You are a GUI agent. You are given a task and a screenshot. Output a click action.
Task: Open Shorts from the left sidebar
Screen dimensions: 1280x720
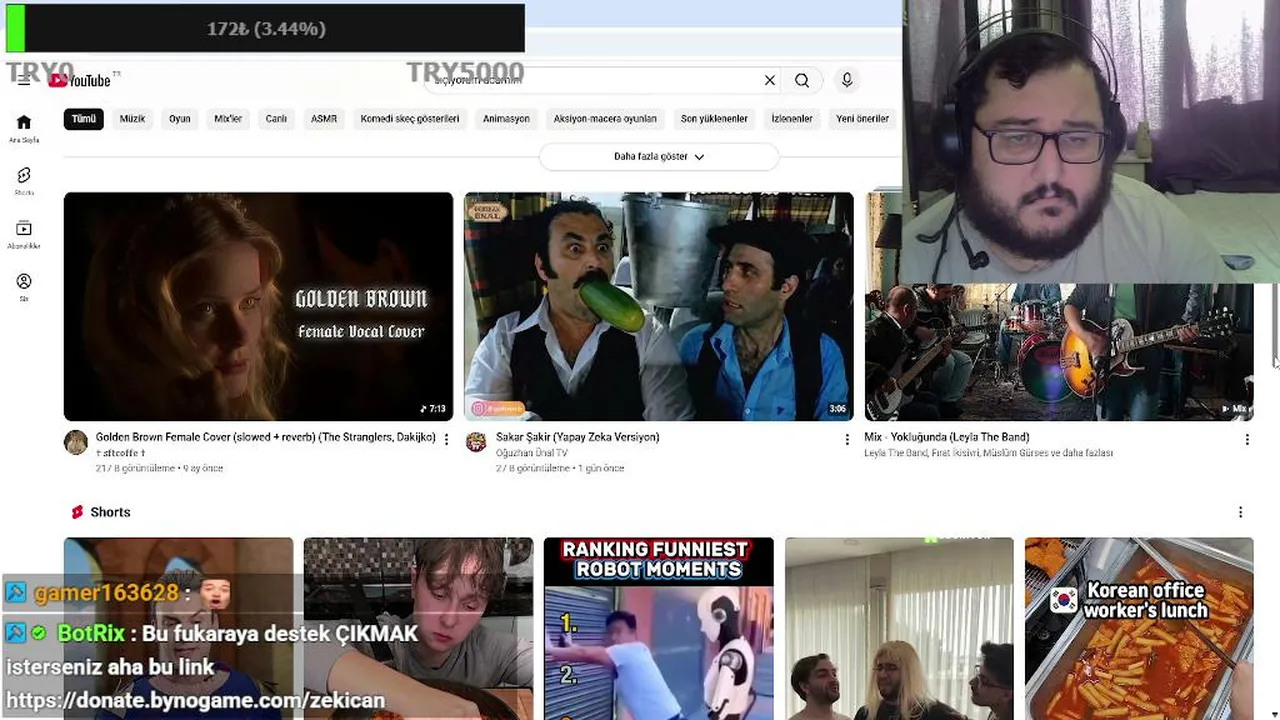[24, 181]
